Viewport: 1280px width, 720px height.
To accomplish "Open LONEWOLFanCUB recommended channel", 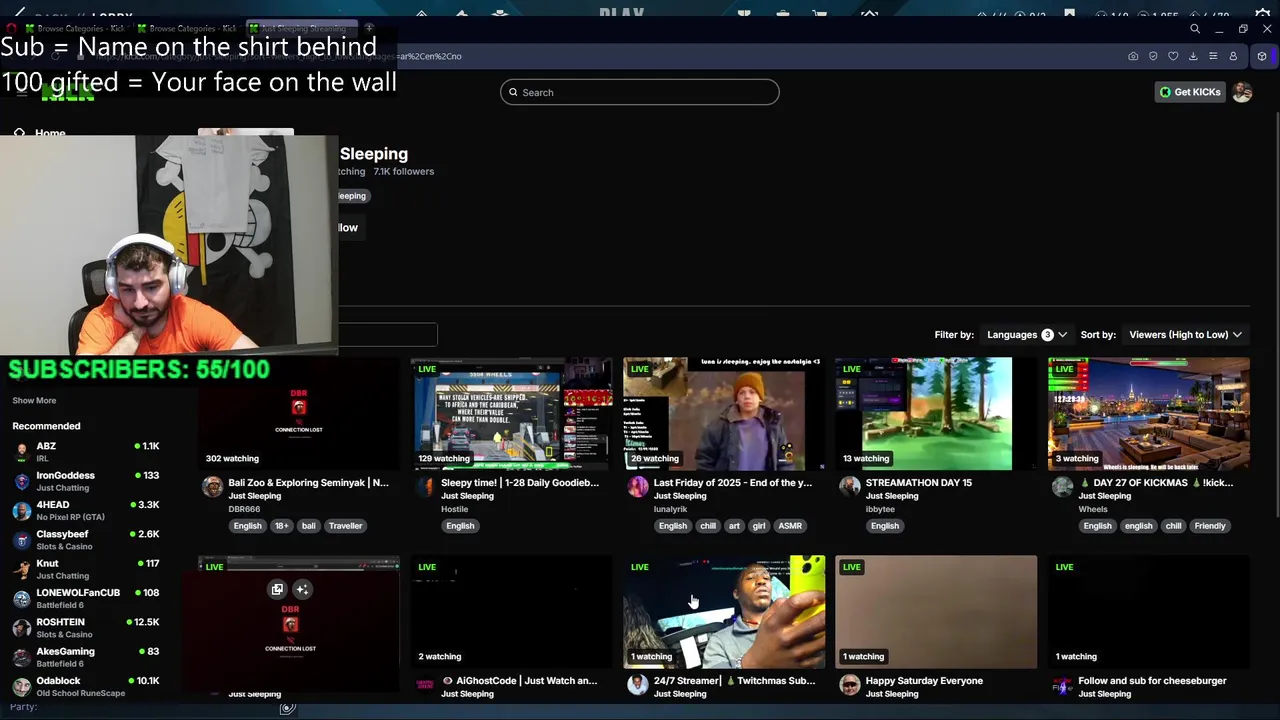I will click(85, 598).
